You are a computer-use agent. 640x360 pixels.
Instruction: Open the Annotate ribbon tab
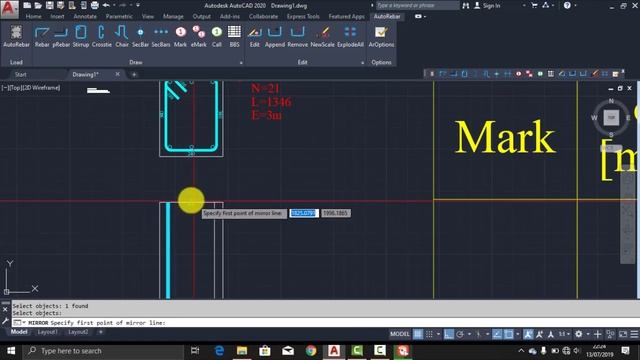click(x=85, y=16)
